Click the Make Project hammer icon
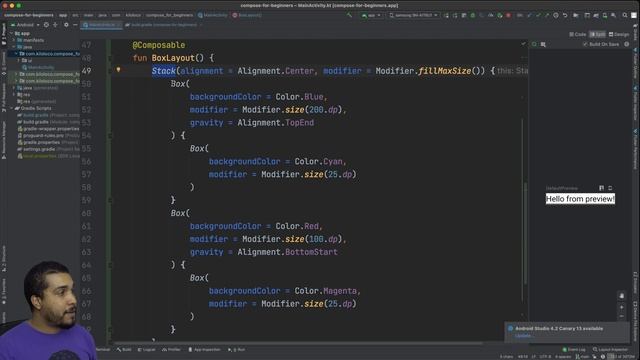This screenshot has height=360, width=640. tap(349, 15)
